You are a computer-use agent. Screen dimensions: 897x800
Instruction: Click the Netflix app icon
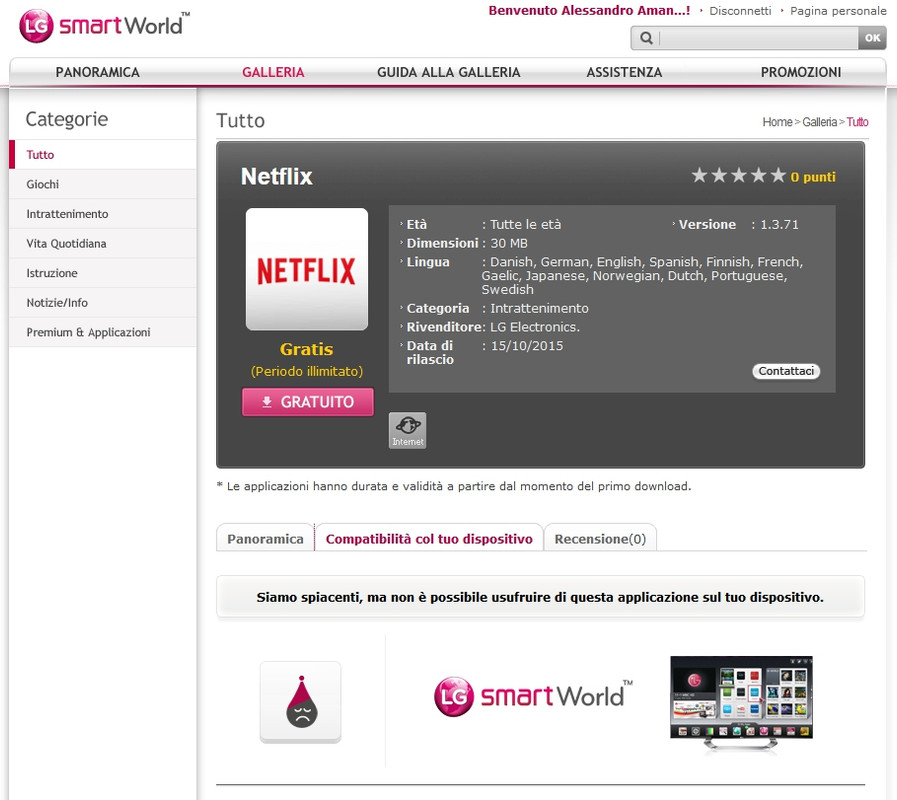pyautogui.click(x=307, y=269)
